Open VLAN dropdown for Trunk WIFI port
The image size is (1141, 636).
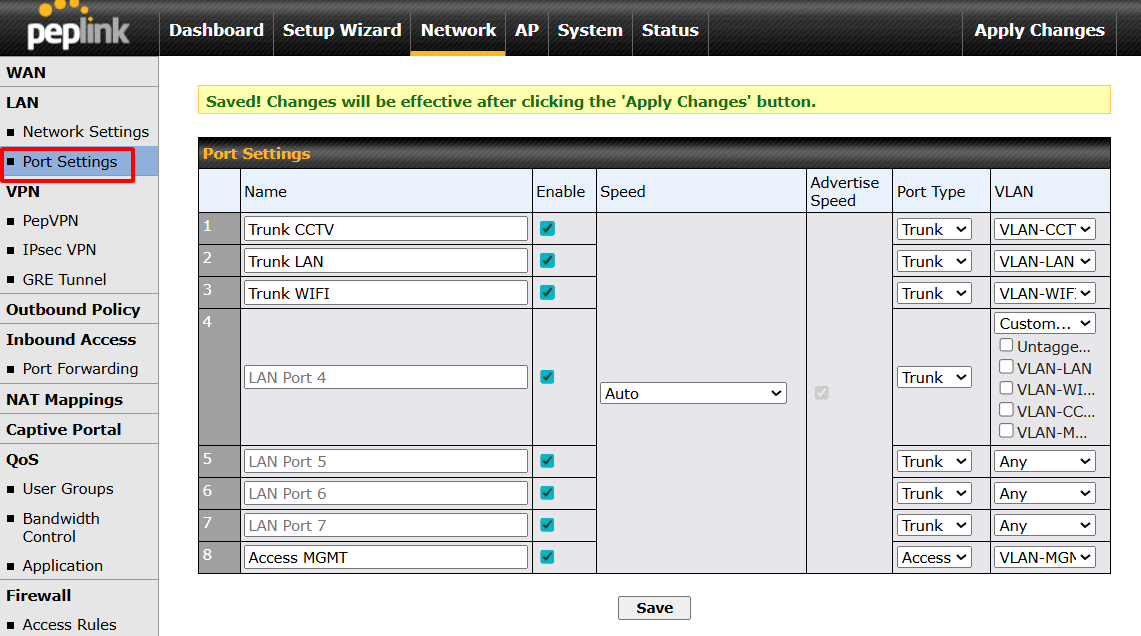[x=1045, y=293]
